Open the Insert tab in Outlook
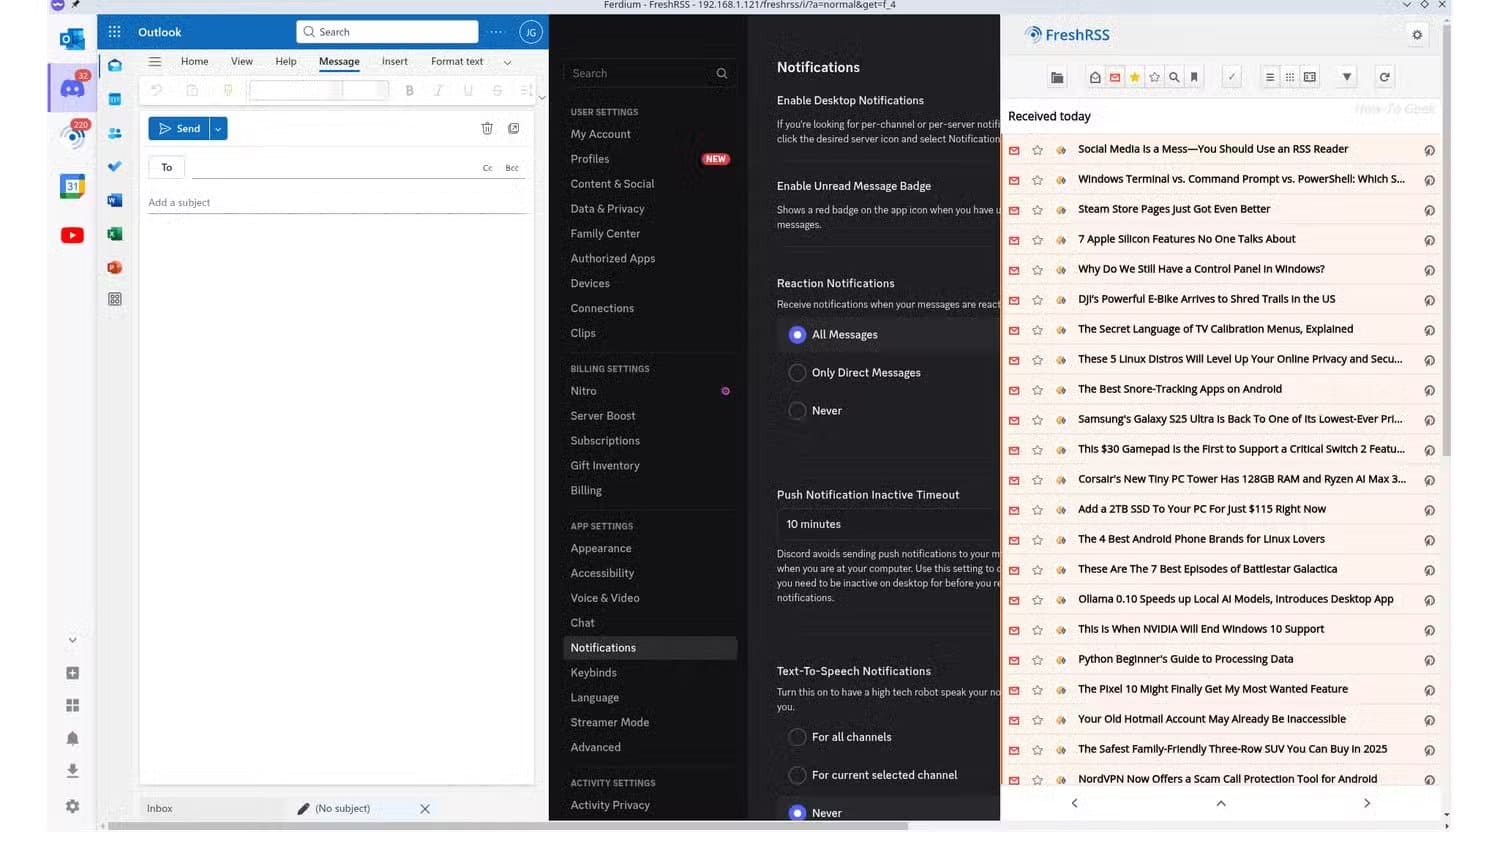Viewport: 1500px width, 844px height. pos(394,61)
